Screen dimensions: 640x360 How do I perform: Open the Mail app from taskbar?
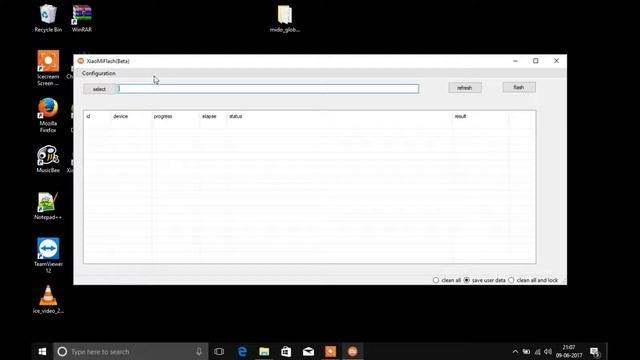coord(308,351)
